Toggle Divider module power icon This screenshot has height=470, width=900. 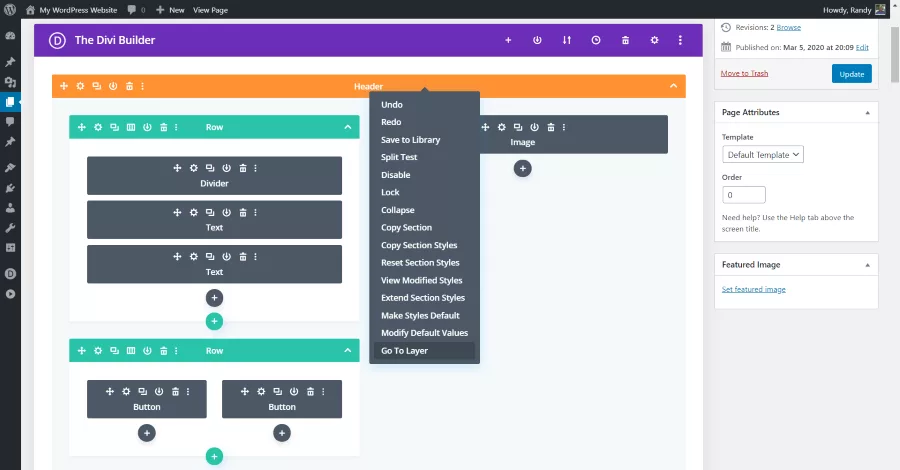(x=227, y=168)
